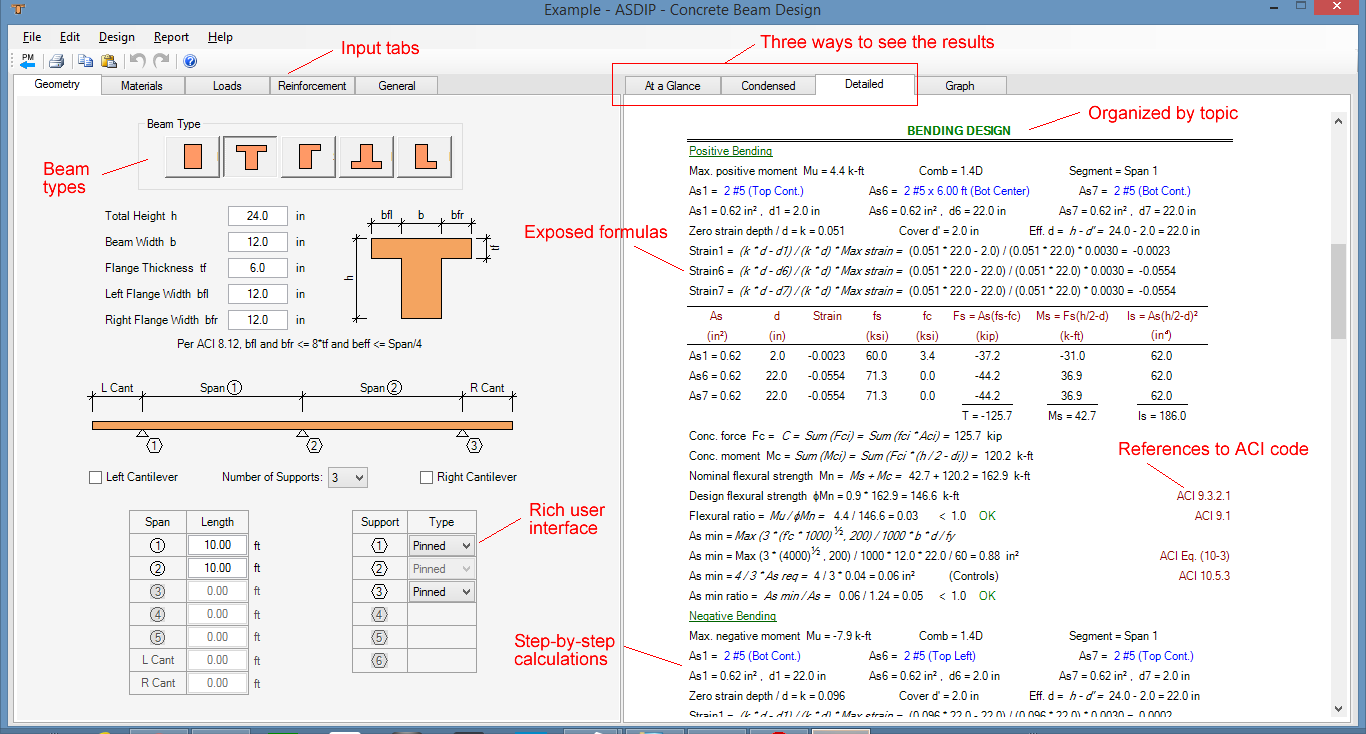Select the T-beam type

(251, 157)
